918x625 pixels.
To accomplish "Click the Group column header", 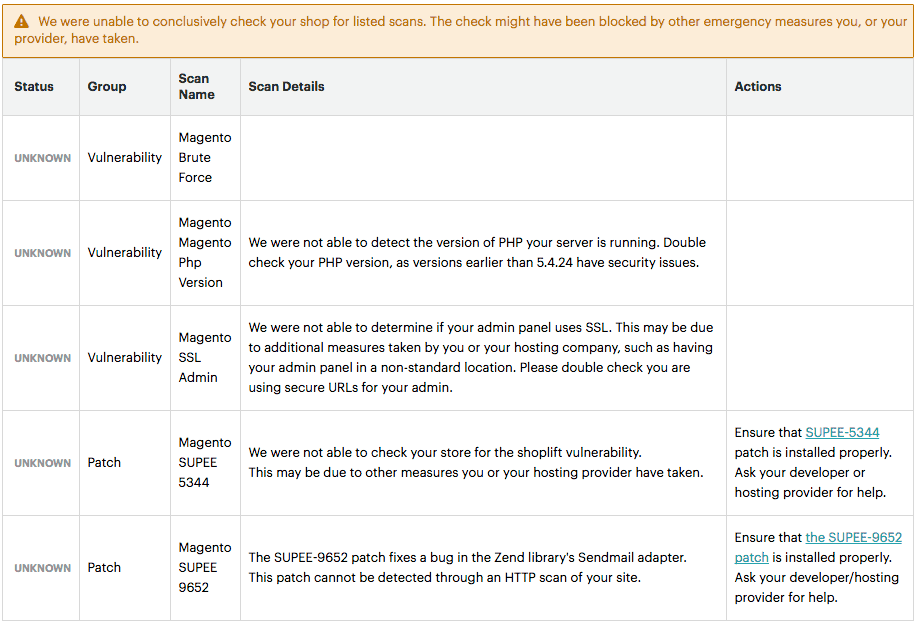I will (107, 87).
